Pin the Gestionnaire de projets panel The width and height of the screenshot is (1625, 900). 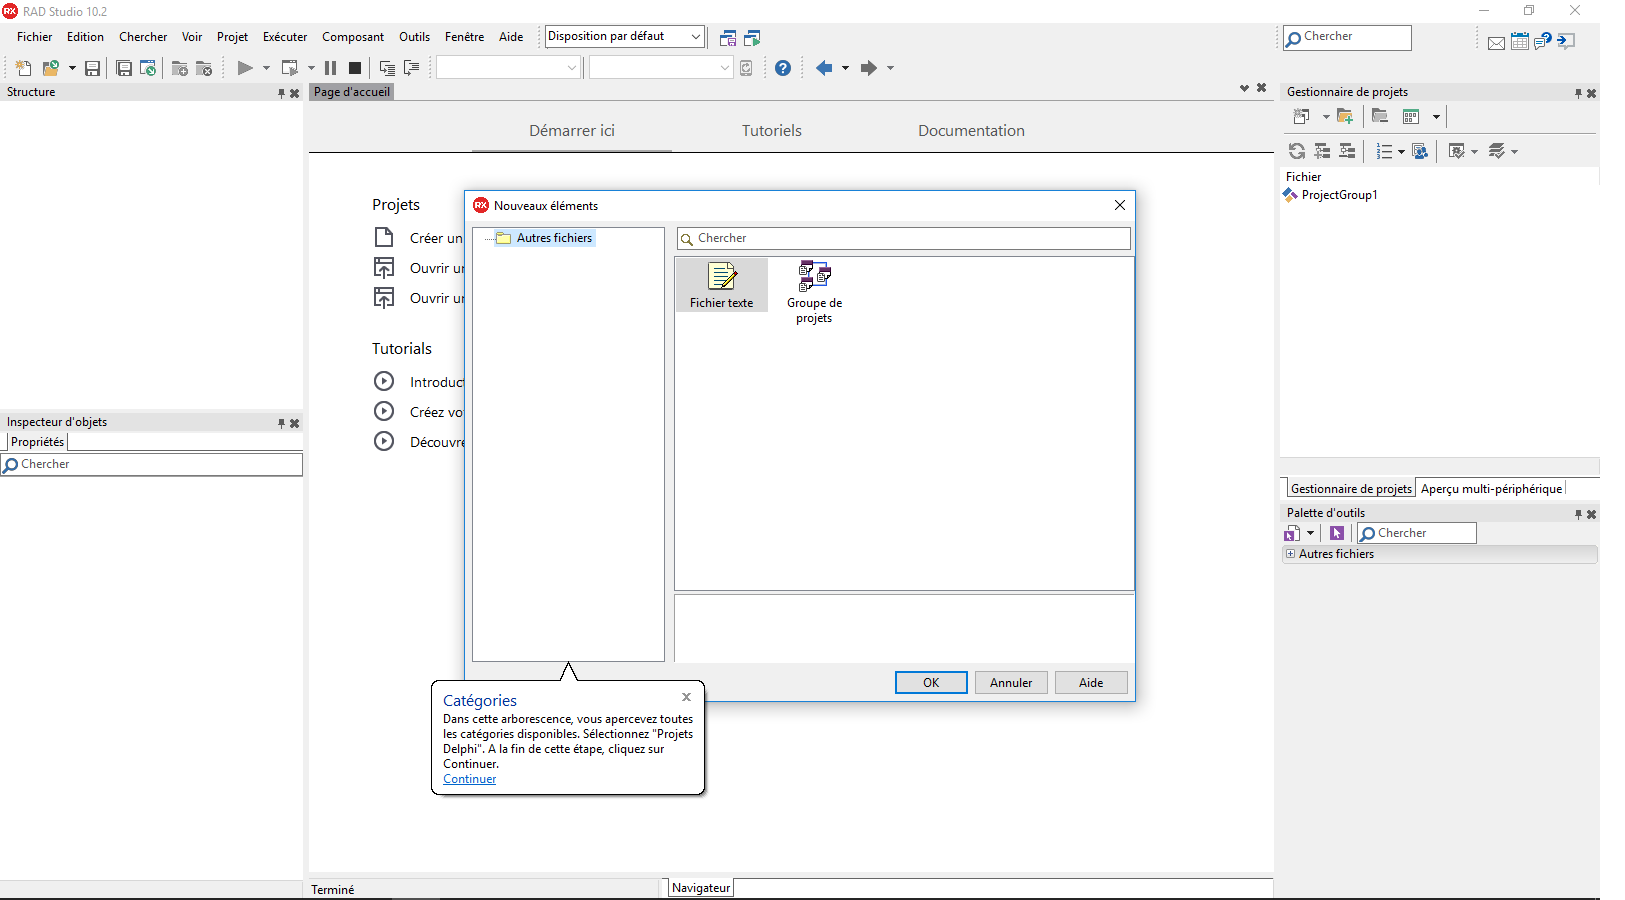point(1578,93)
